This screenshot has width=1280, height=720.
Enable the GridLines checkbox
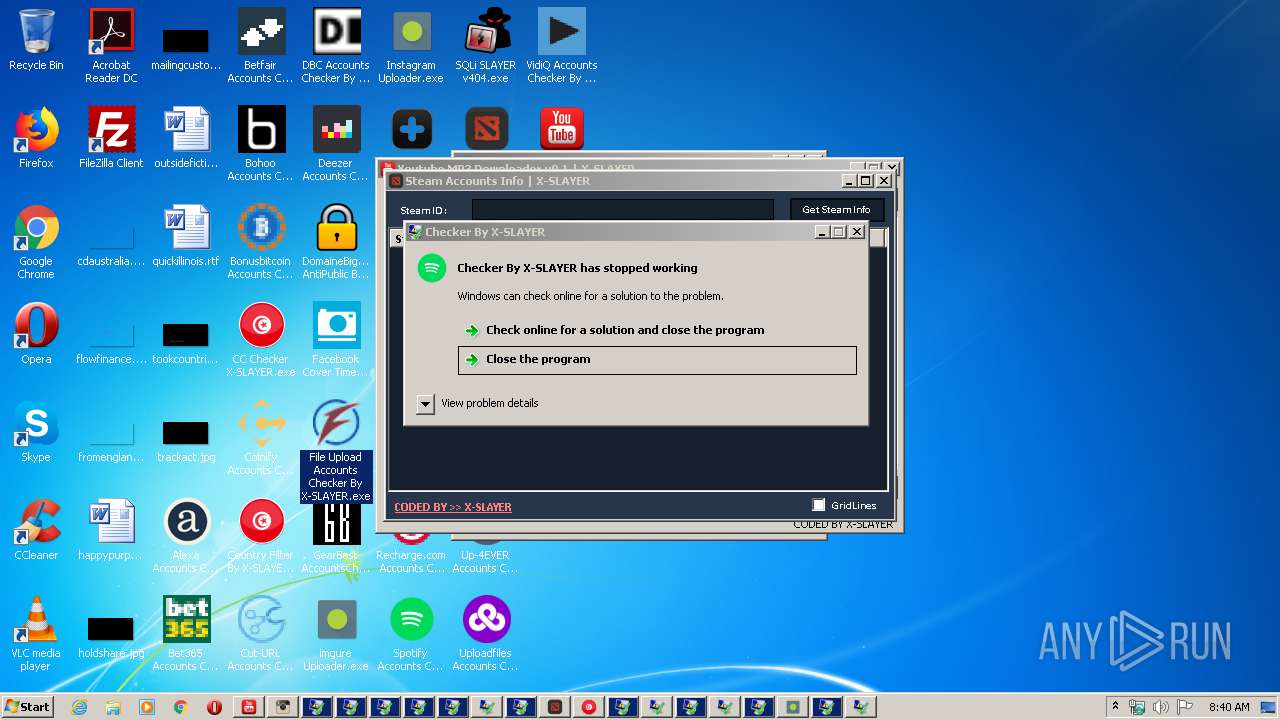click(x=819, y=505)
